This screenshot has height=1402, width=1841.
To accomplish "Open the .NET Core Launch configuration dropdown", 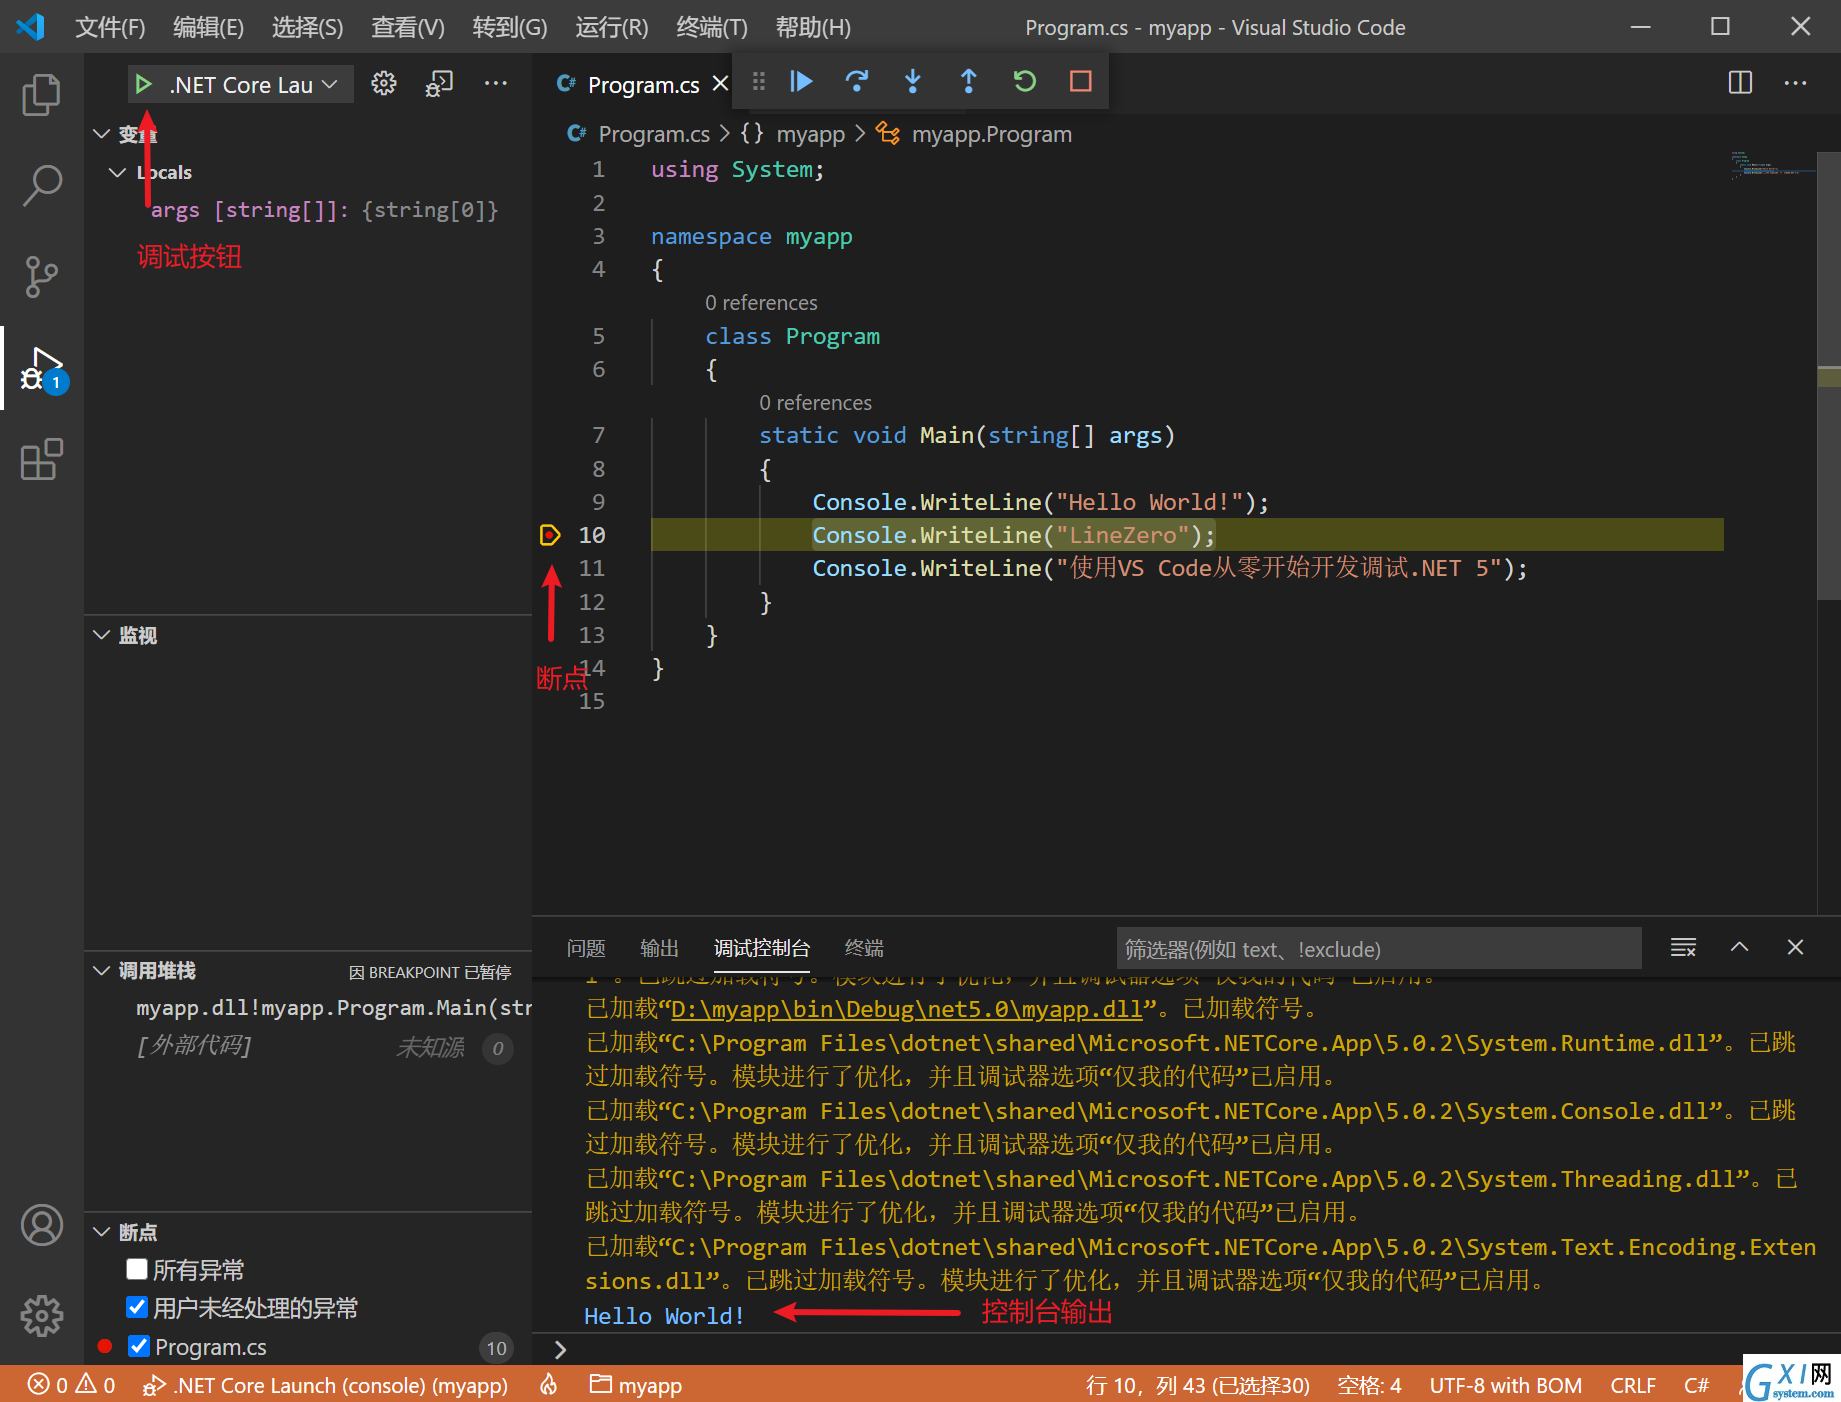I will [254, 85].
